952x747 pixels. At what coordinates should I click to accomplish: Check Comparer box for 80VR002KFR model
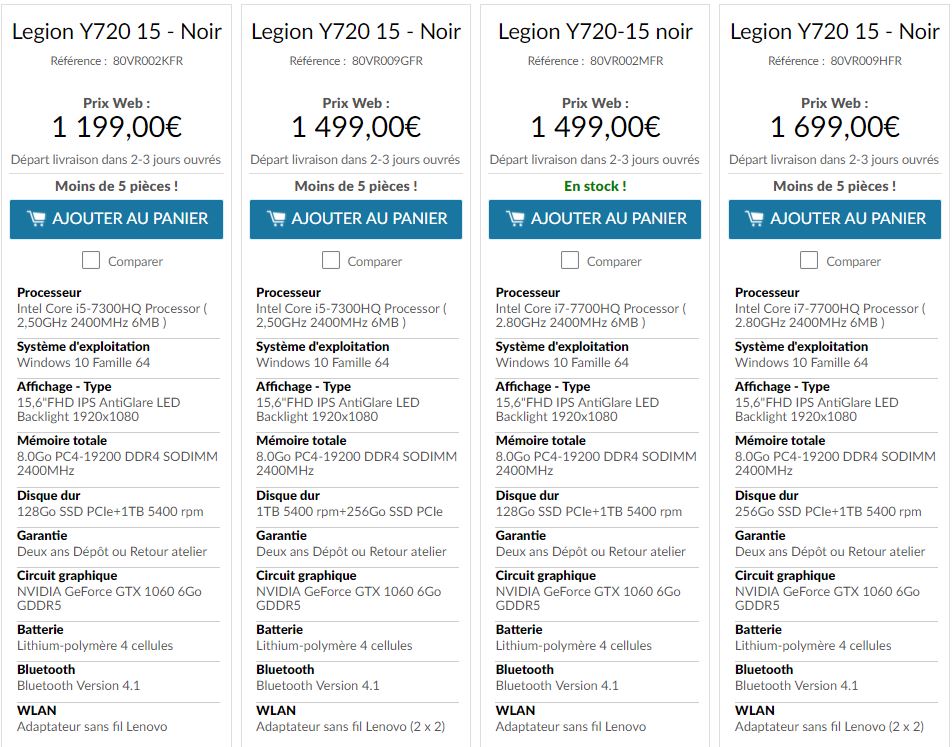(x=91, y=261)
